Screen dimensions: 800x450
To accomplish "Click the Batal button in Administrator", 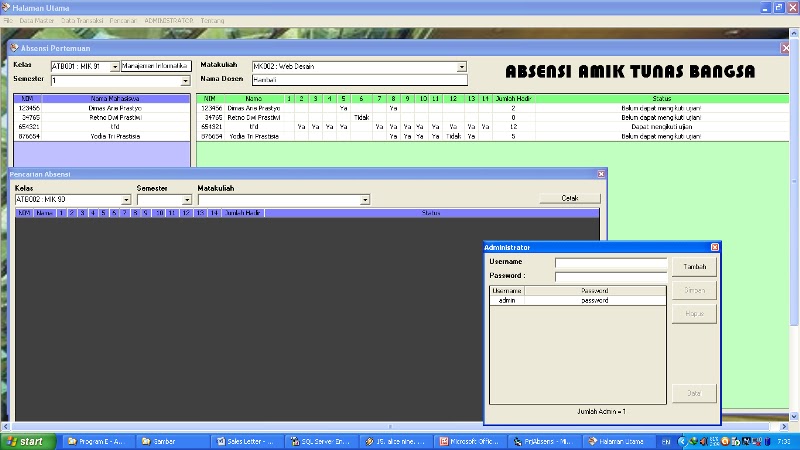I will (694, 393).
